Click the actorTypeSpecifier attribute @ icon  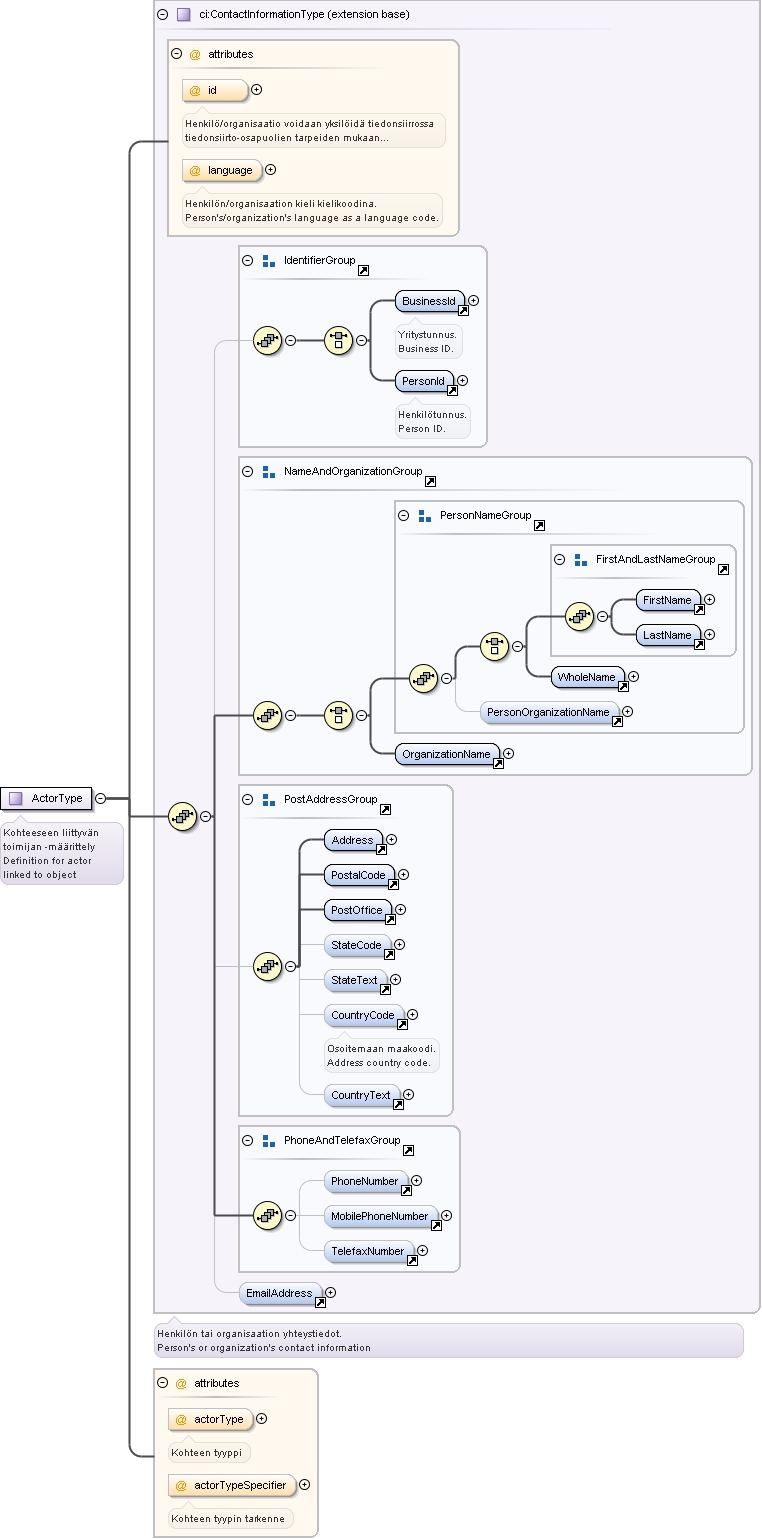coord(181,1486)
